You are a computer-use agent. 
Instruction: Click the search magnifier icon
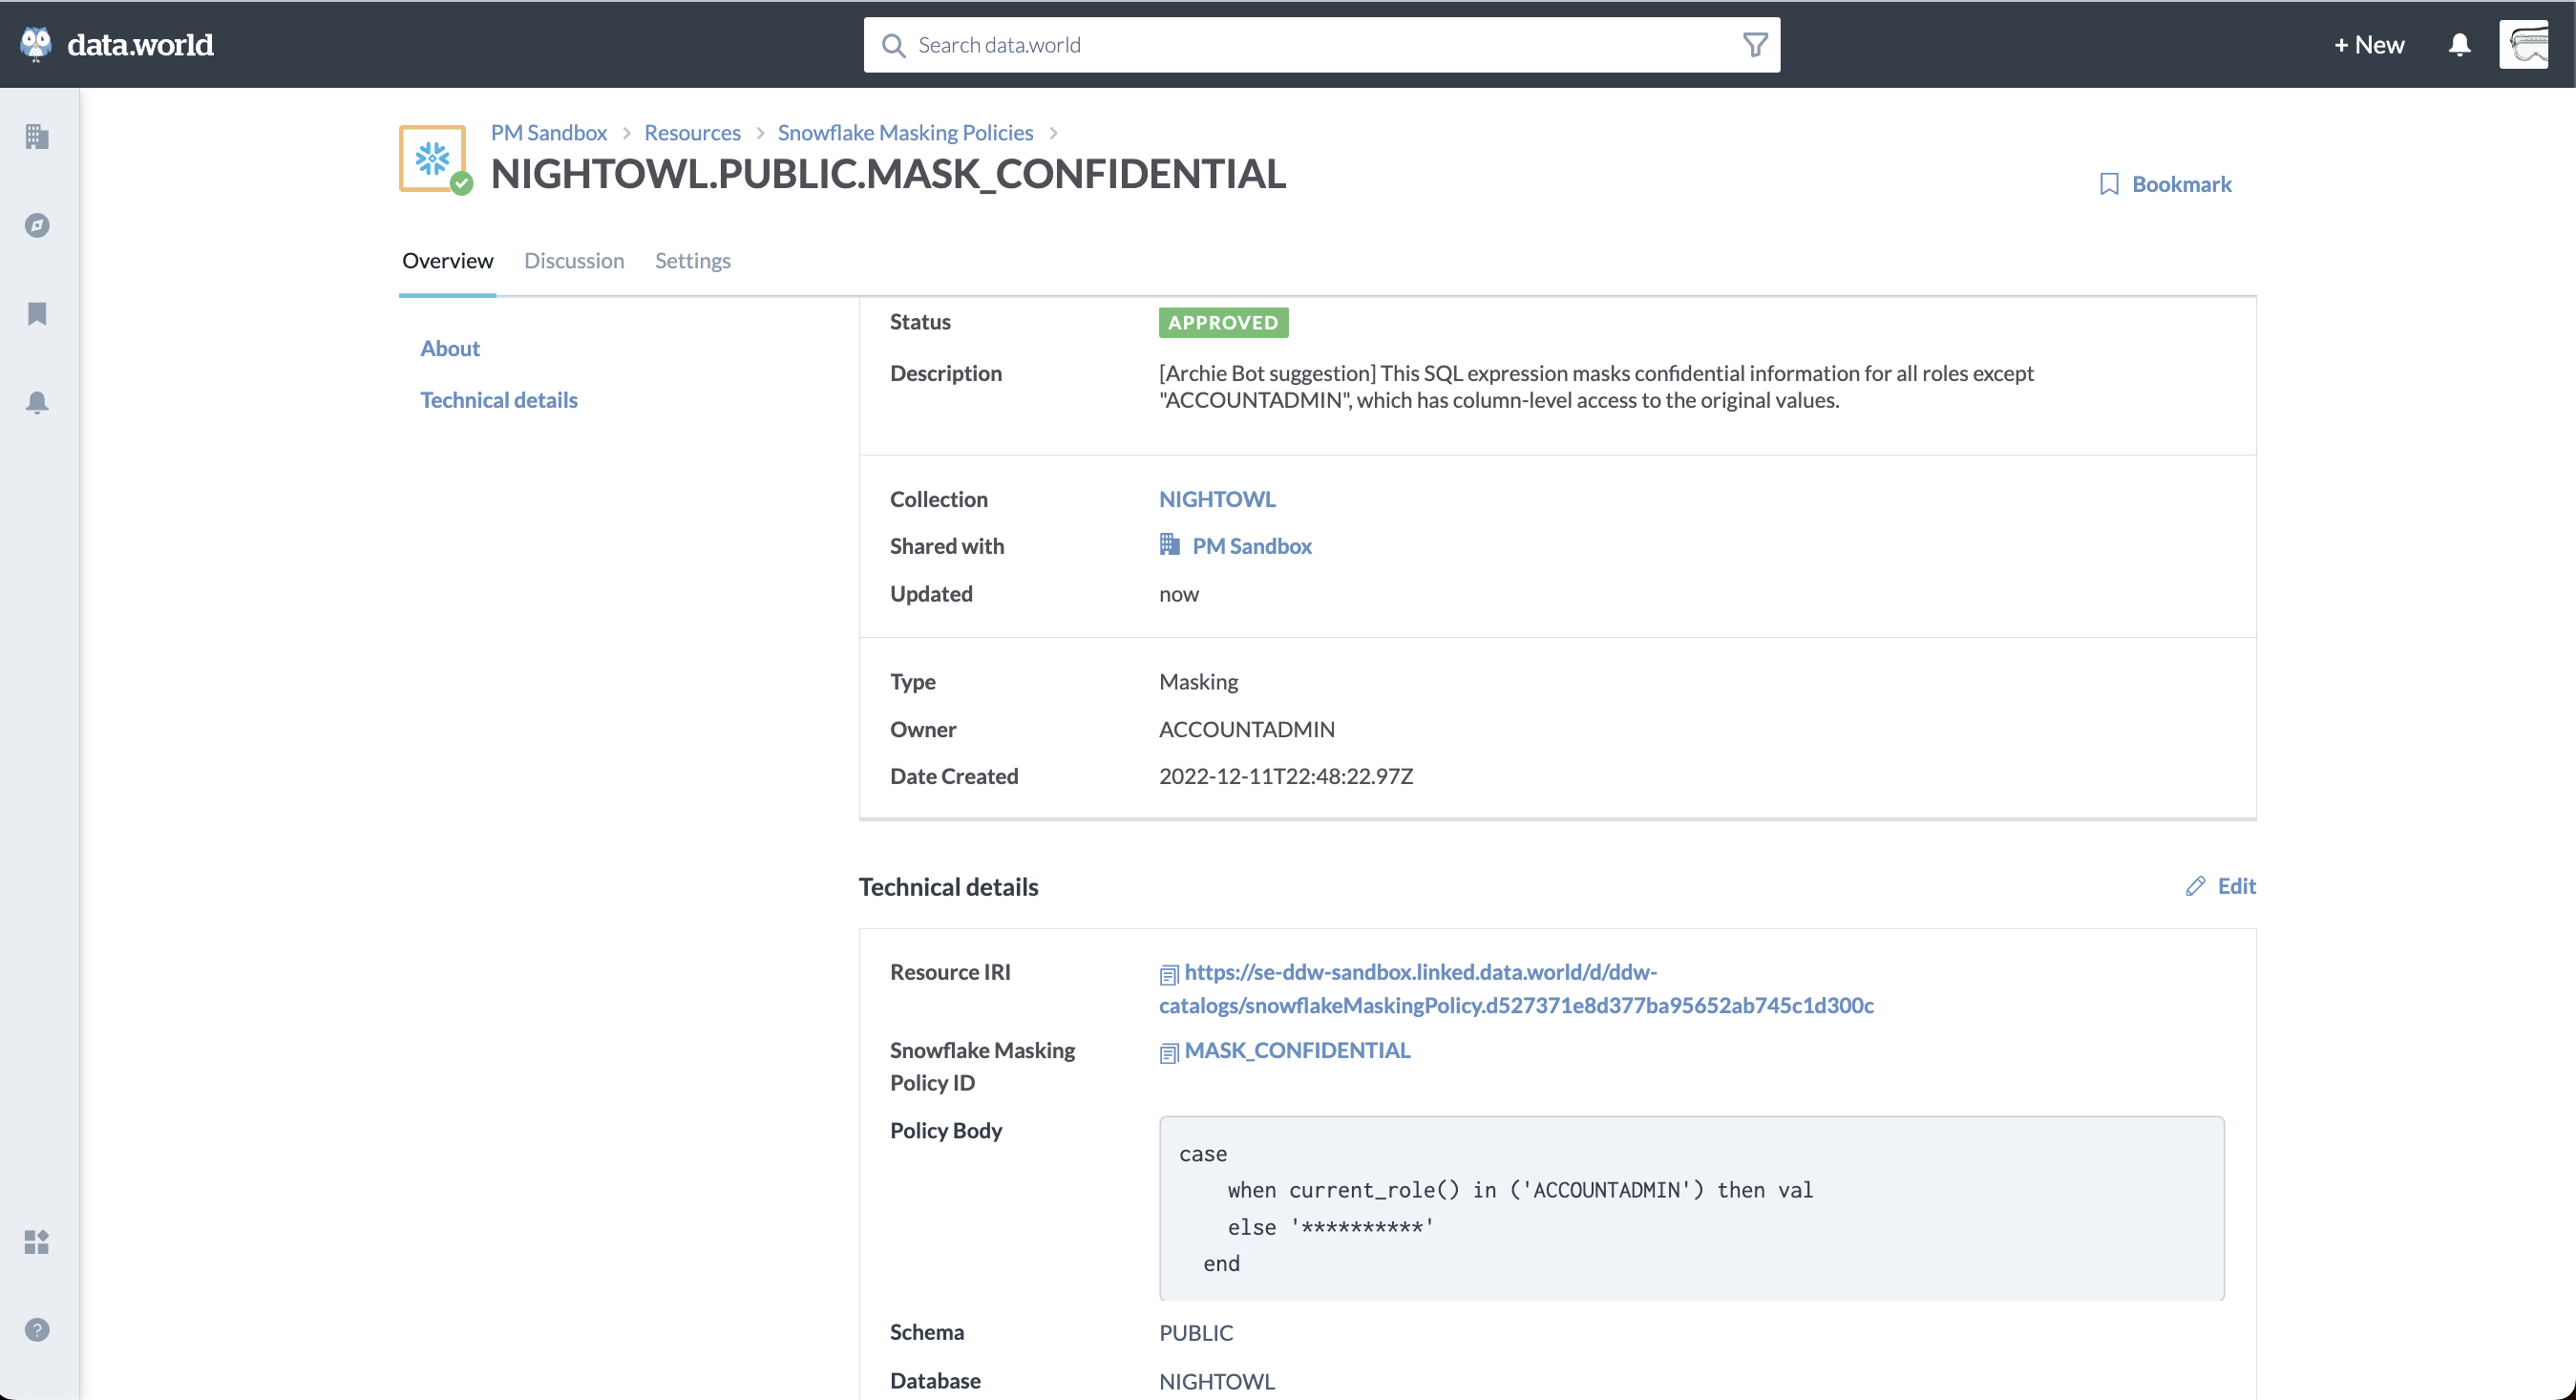pyautogui.click(x=893, y=46)
